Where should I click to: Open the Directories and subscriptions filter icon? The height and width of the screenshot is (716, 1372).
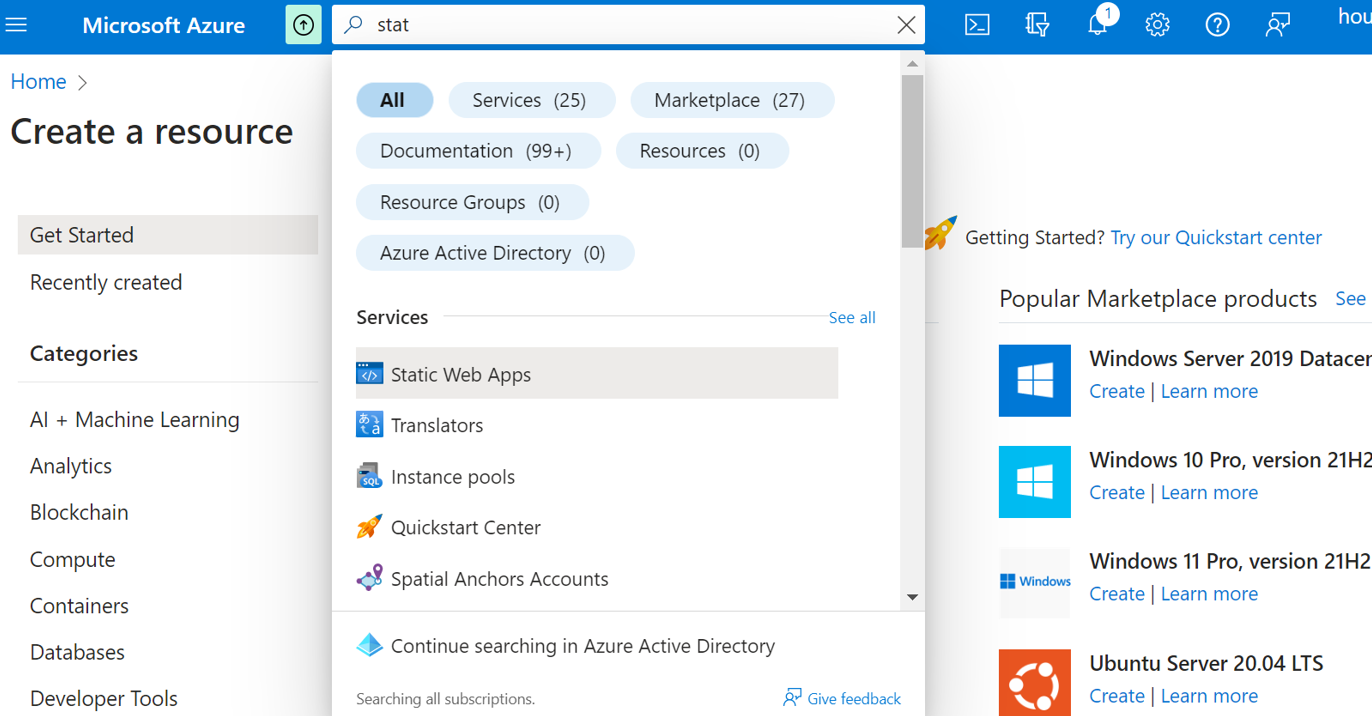pos(1037,25)
